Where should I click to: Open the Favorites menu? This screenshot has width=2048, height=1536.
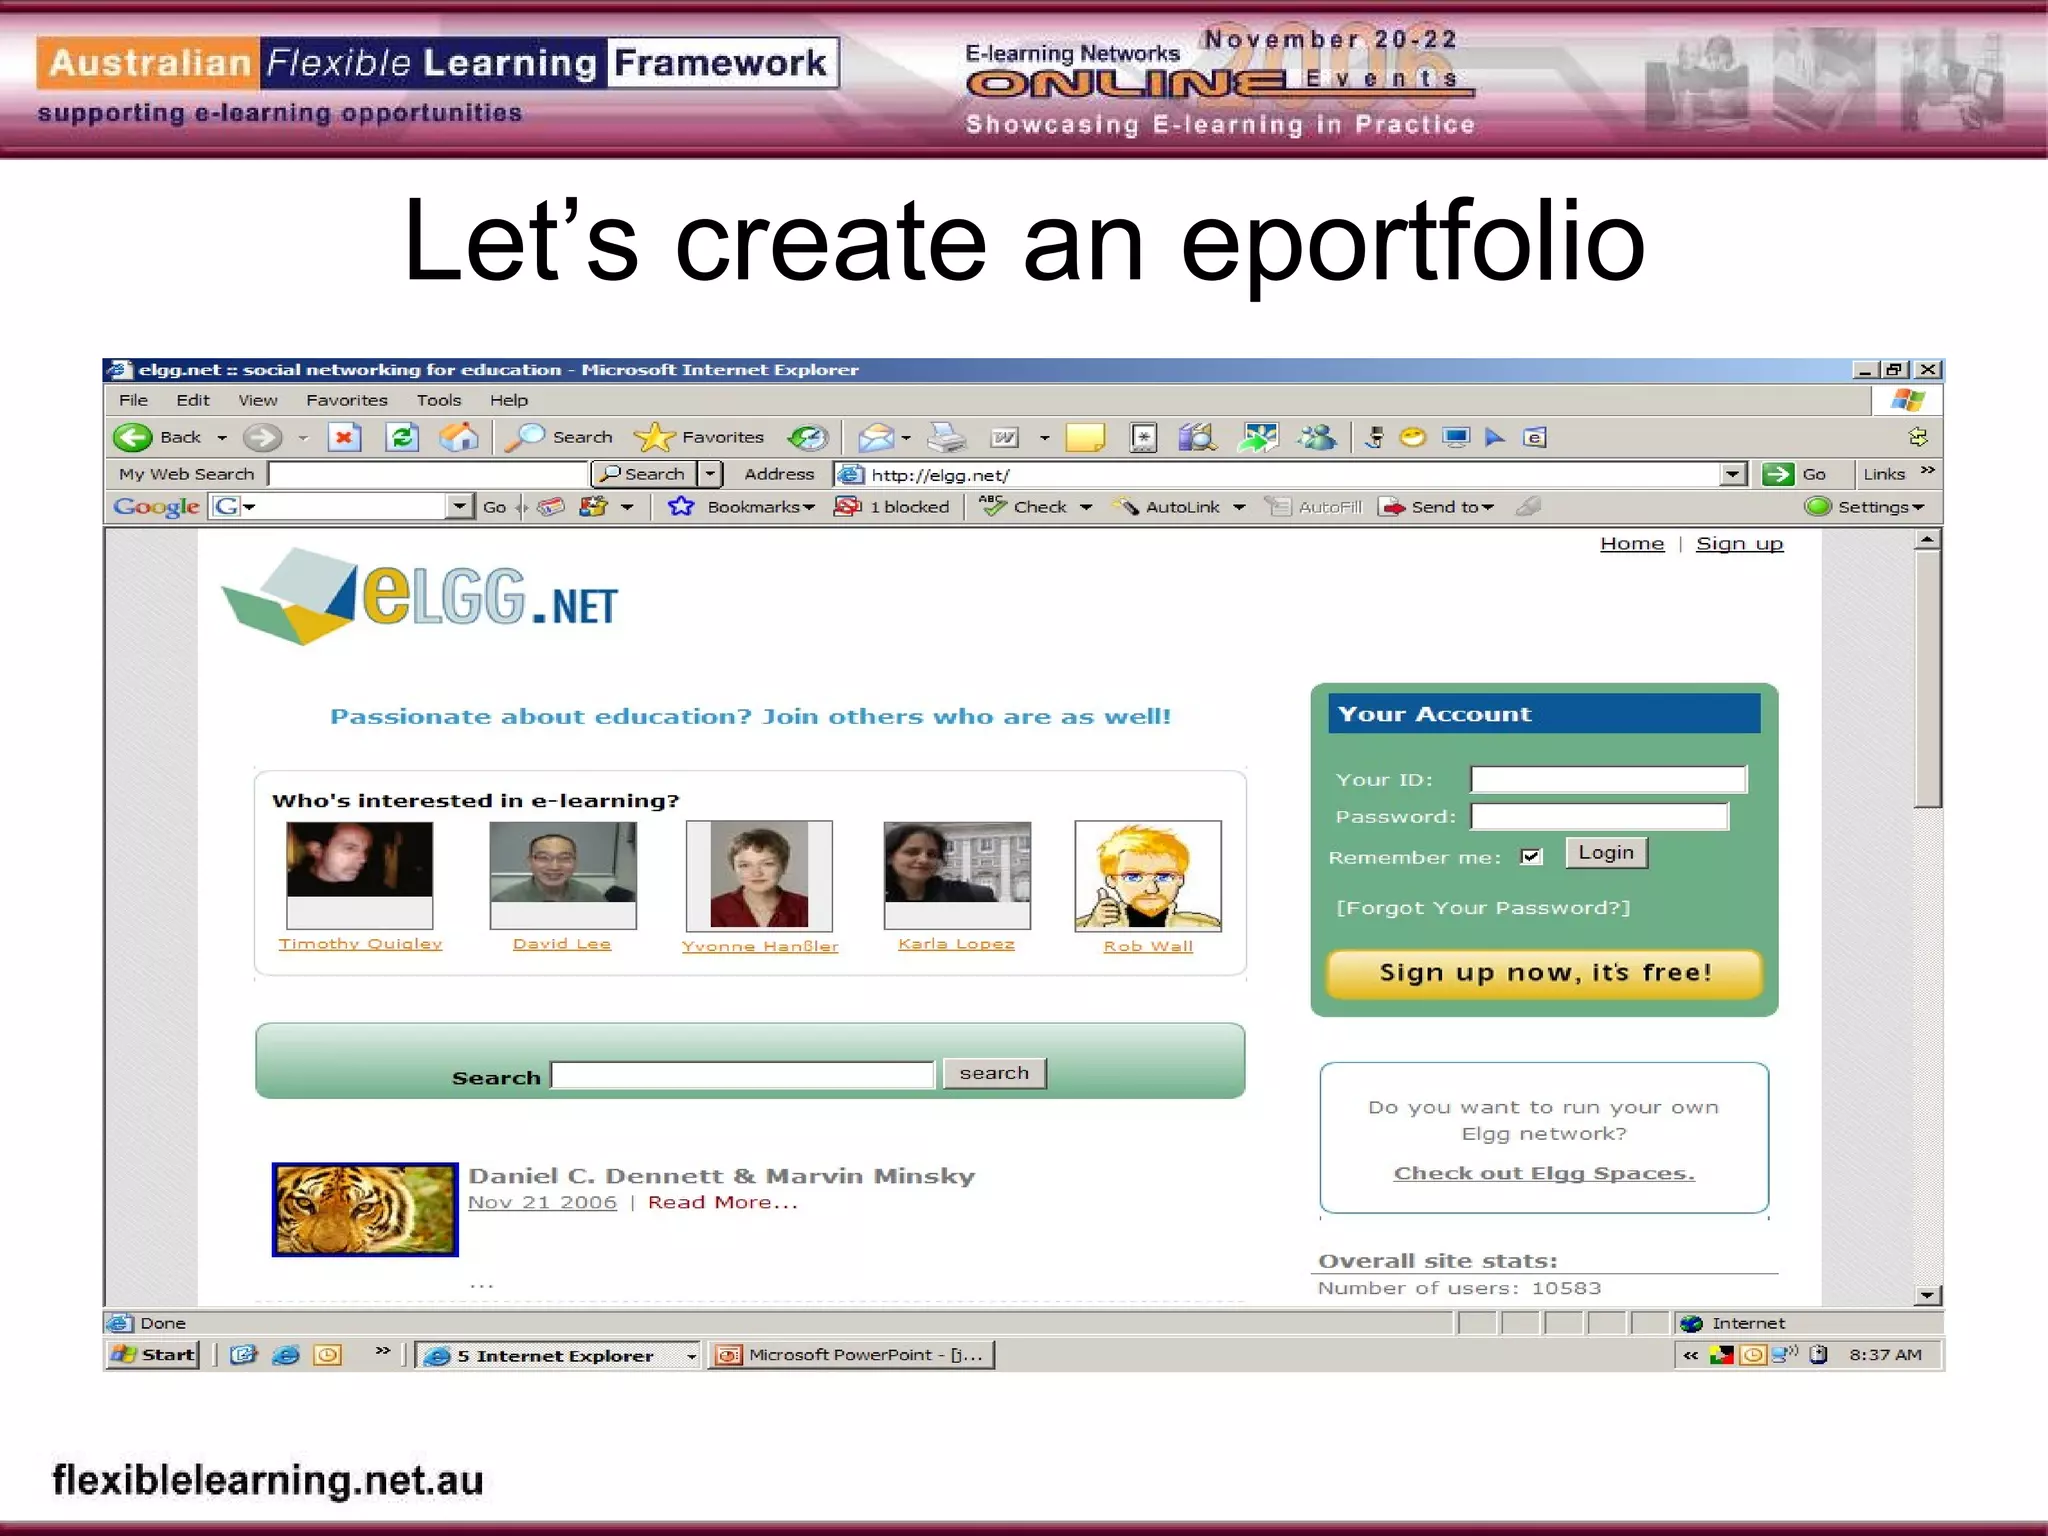point(347,400)
